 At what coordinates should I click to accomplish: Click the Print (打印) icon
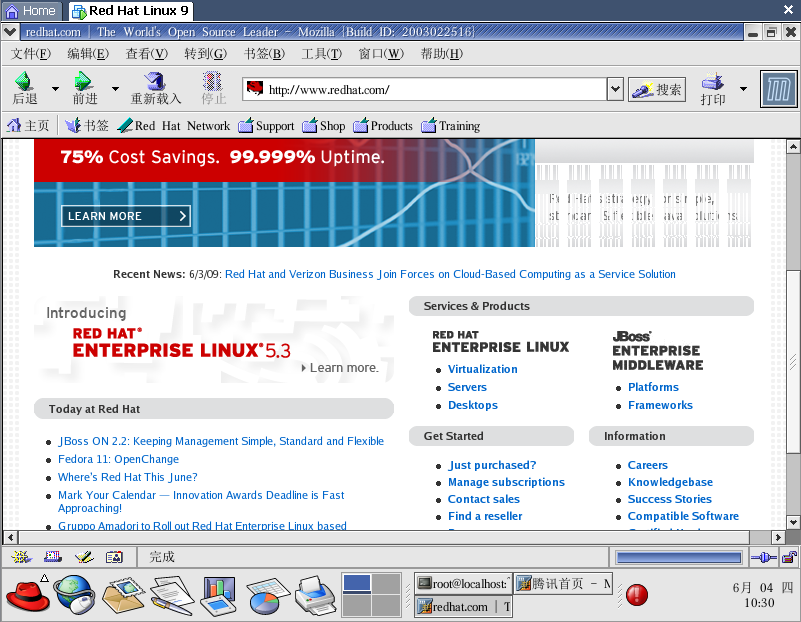point(713,88)
